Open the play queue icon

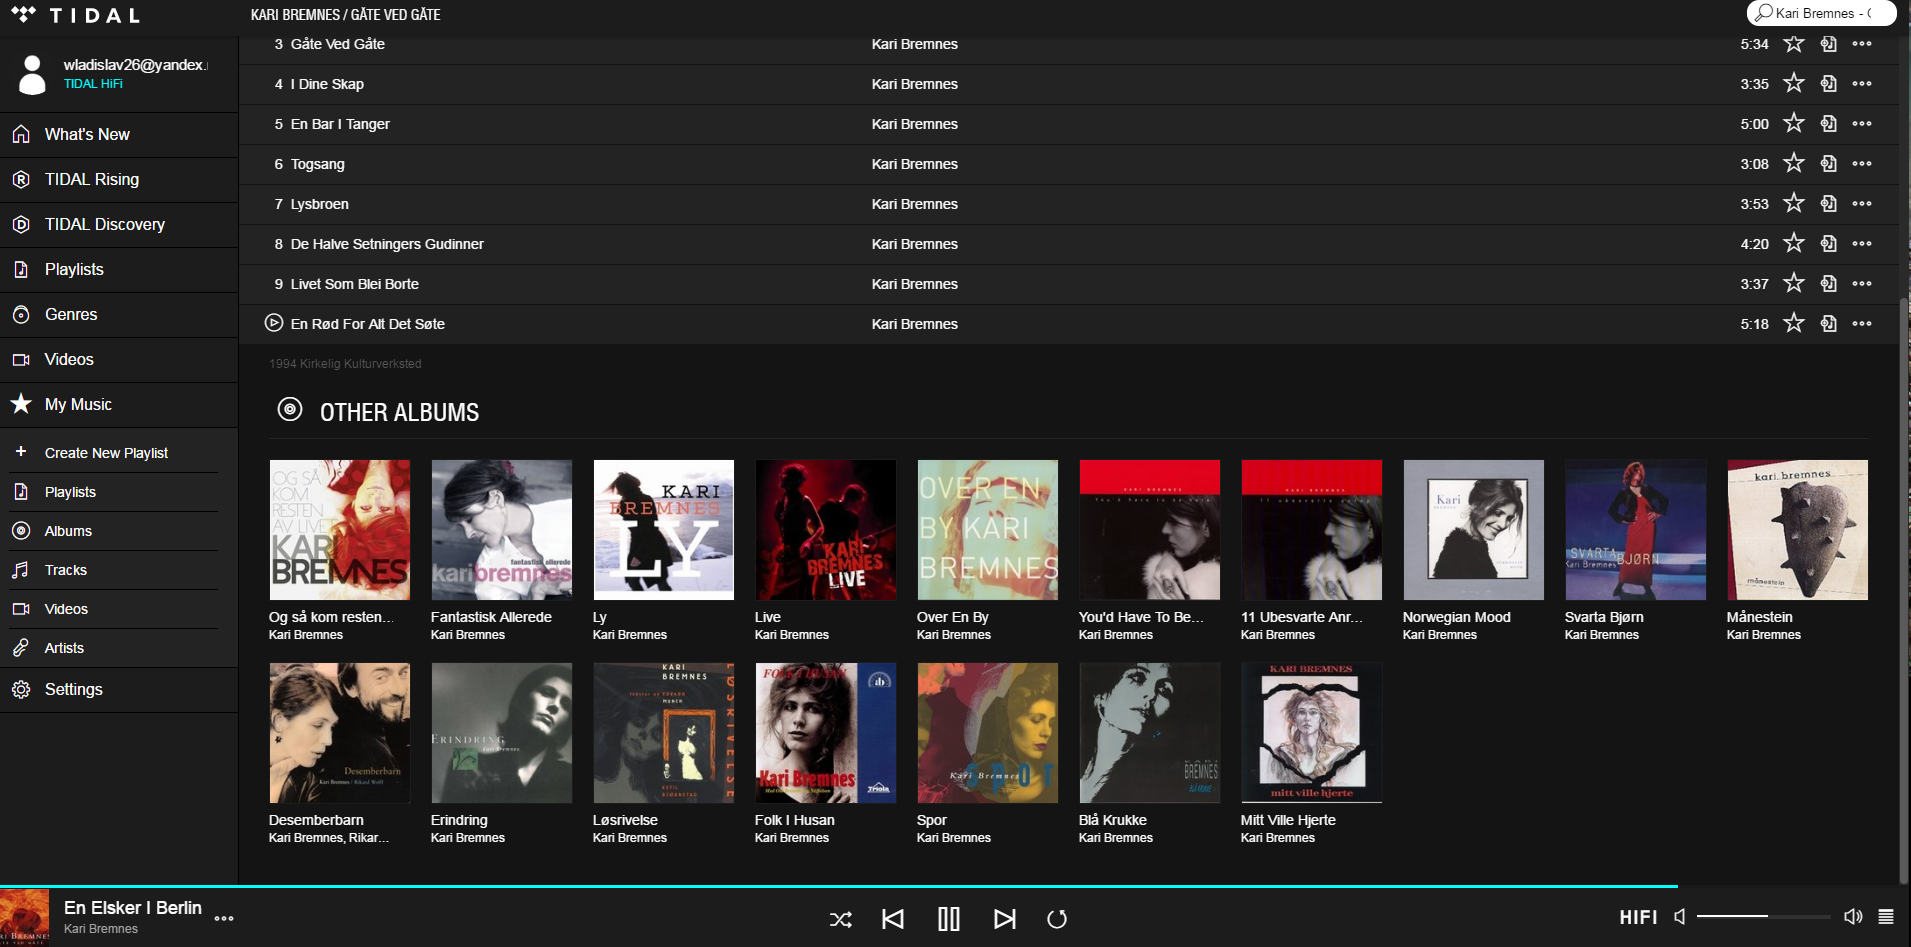point(1886,917)
